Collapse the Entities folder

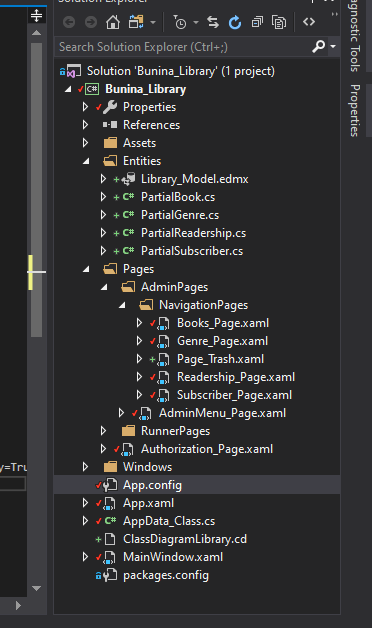[x=86, y=161]
